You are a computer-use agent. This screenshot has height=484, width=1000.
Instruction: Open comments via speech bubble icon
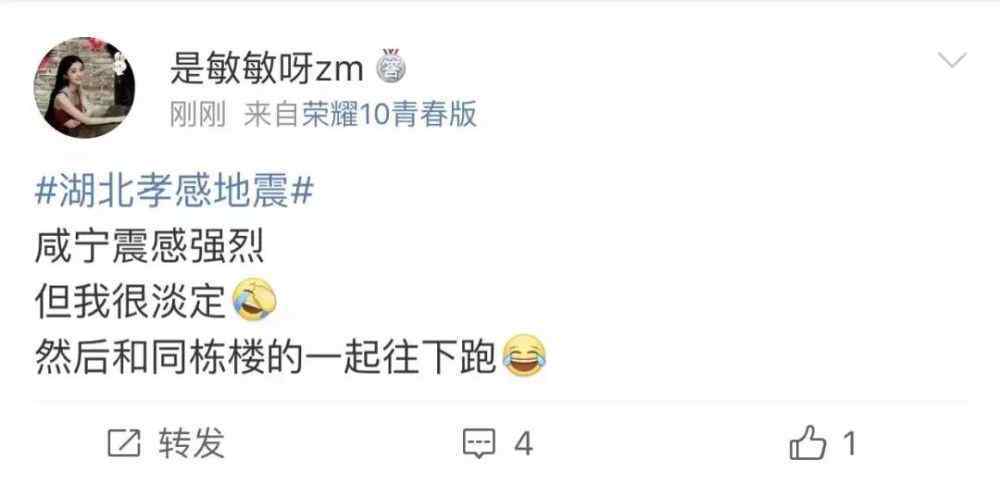coord(479,443)
